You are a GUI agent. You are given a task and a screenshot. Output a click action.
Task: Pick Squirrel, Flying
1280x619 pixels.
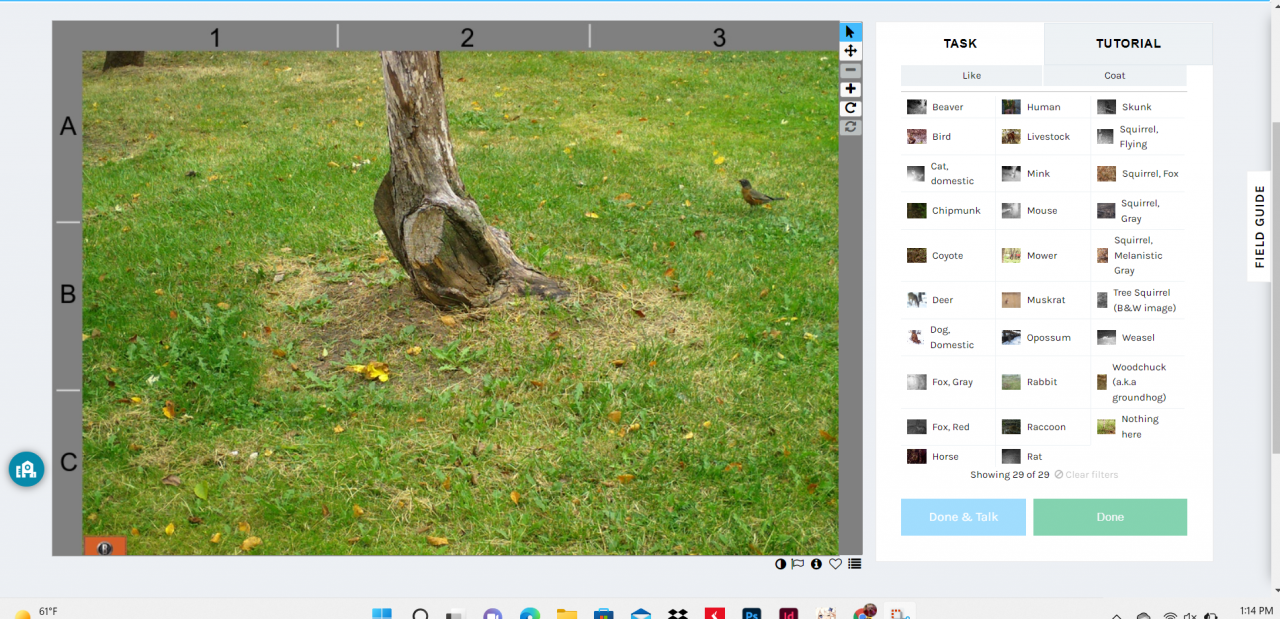click(x=1138, y=137)
